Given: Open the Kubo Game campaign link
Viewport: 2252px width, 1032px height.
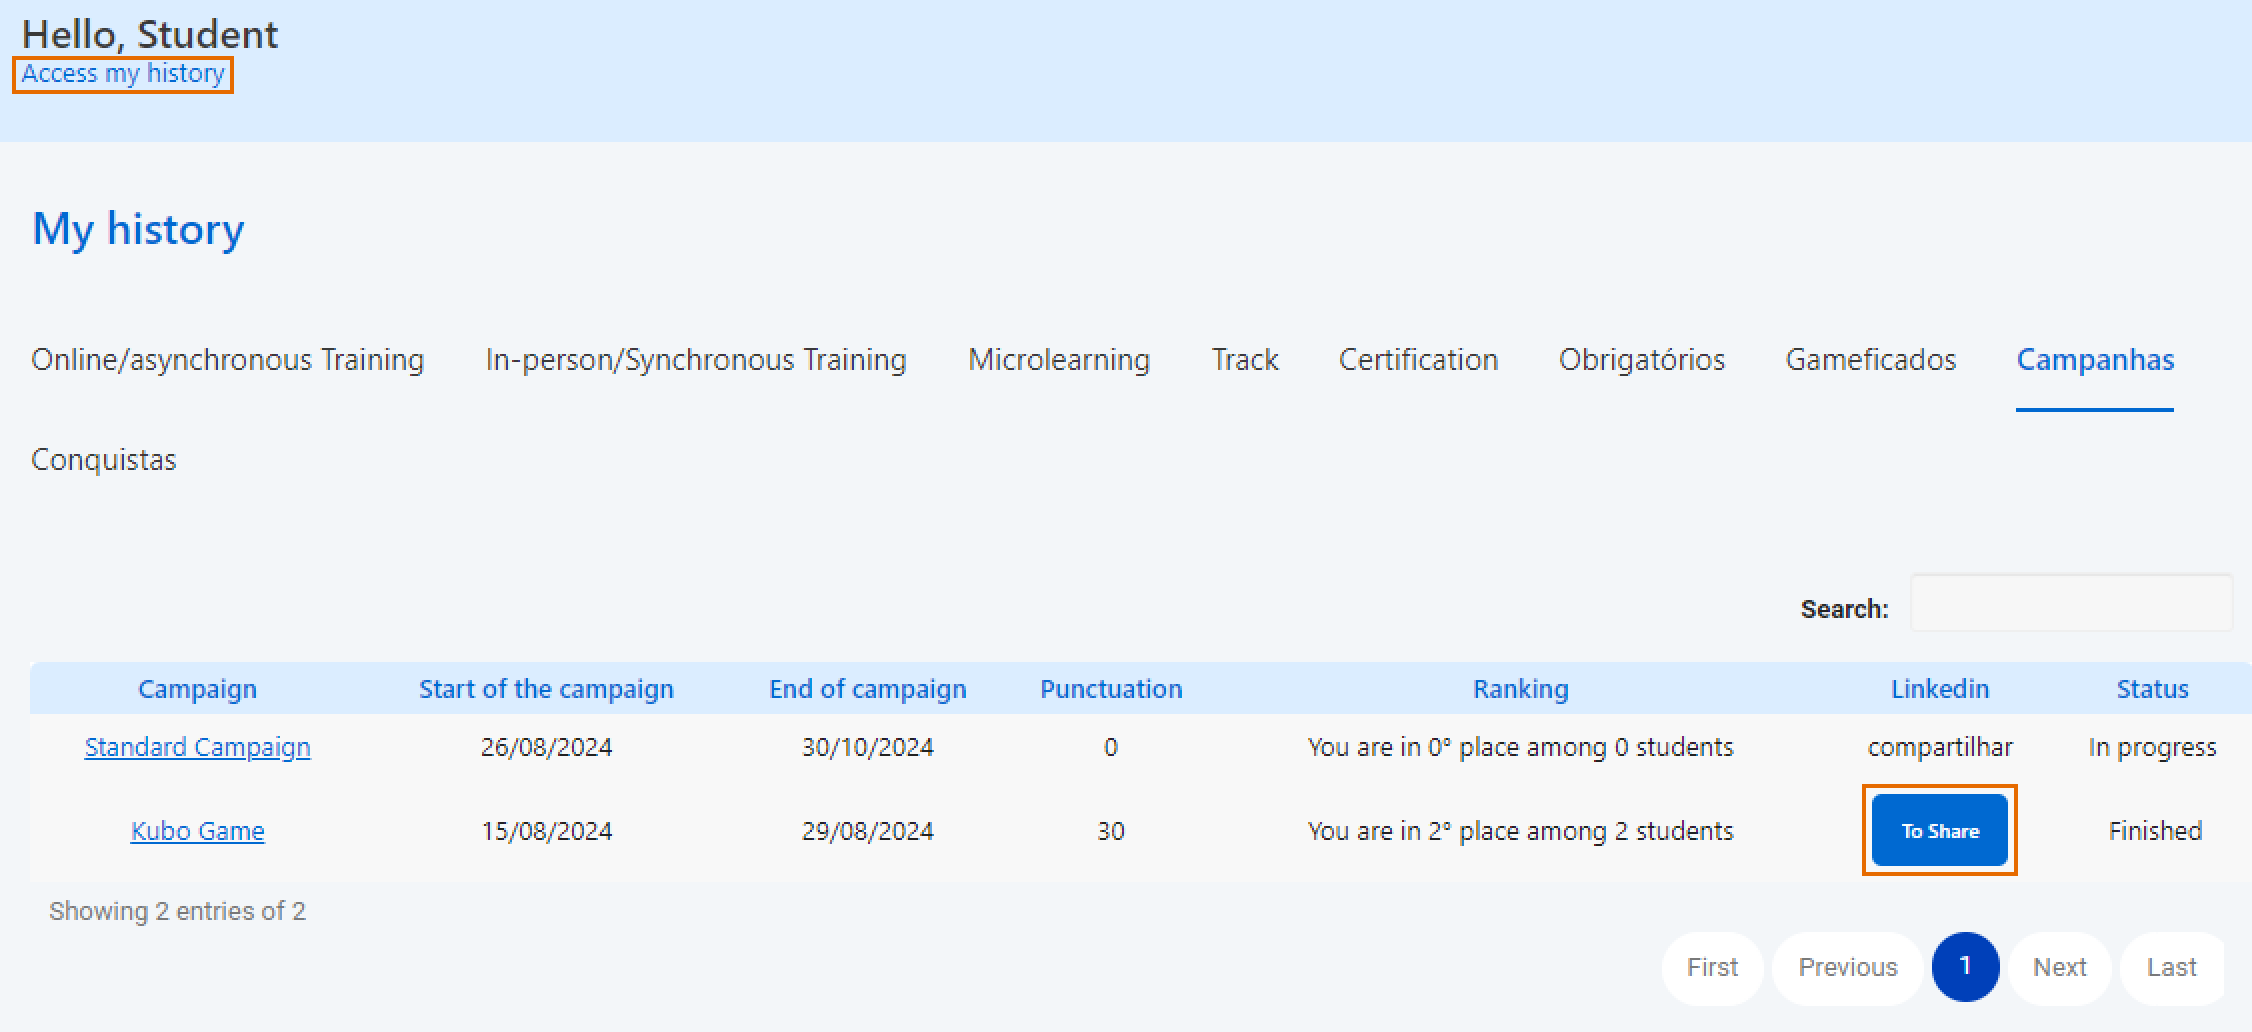Looking at the screenshot, I should 197,831.
